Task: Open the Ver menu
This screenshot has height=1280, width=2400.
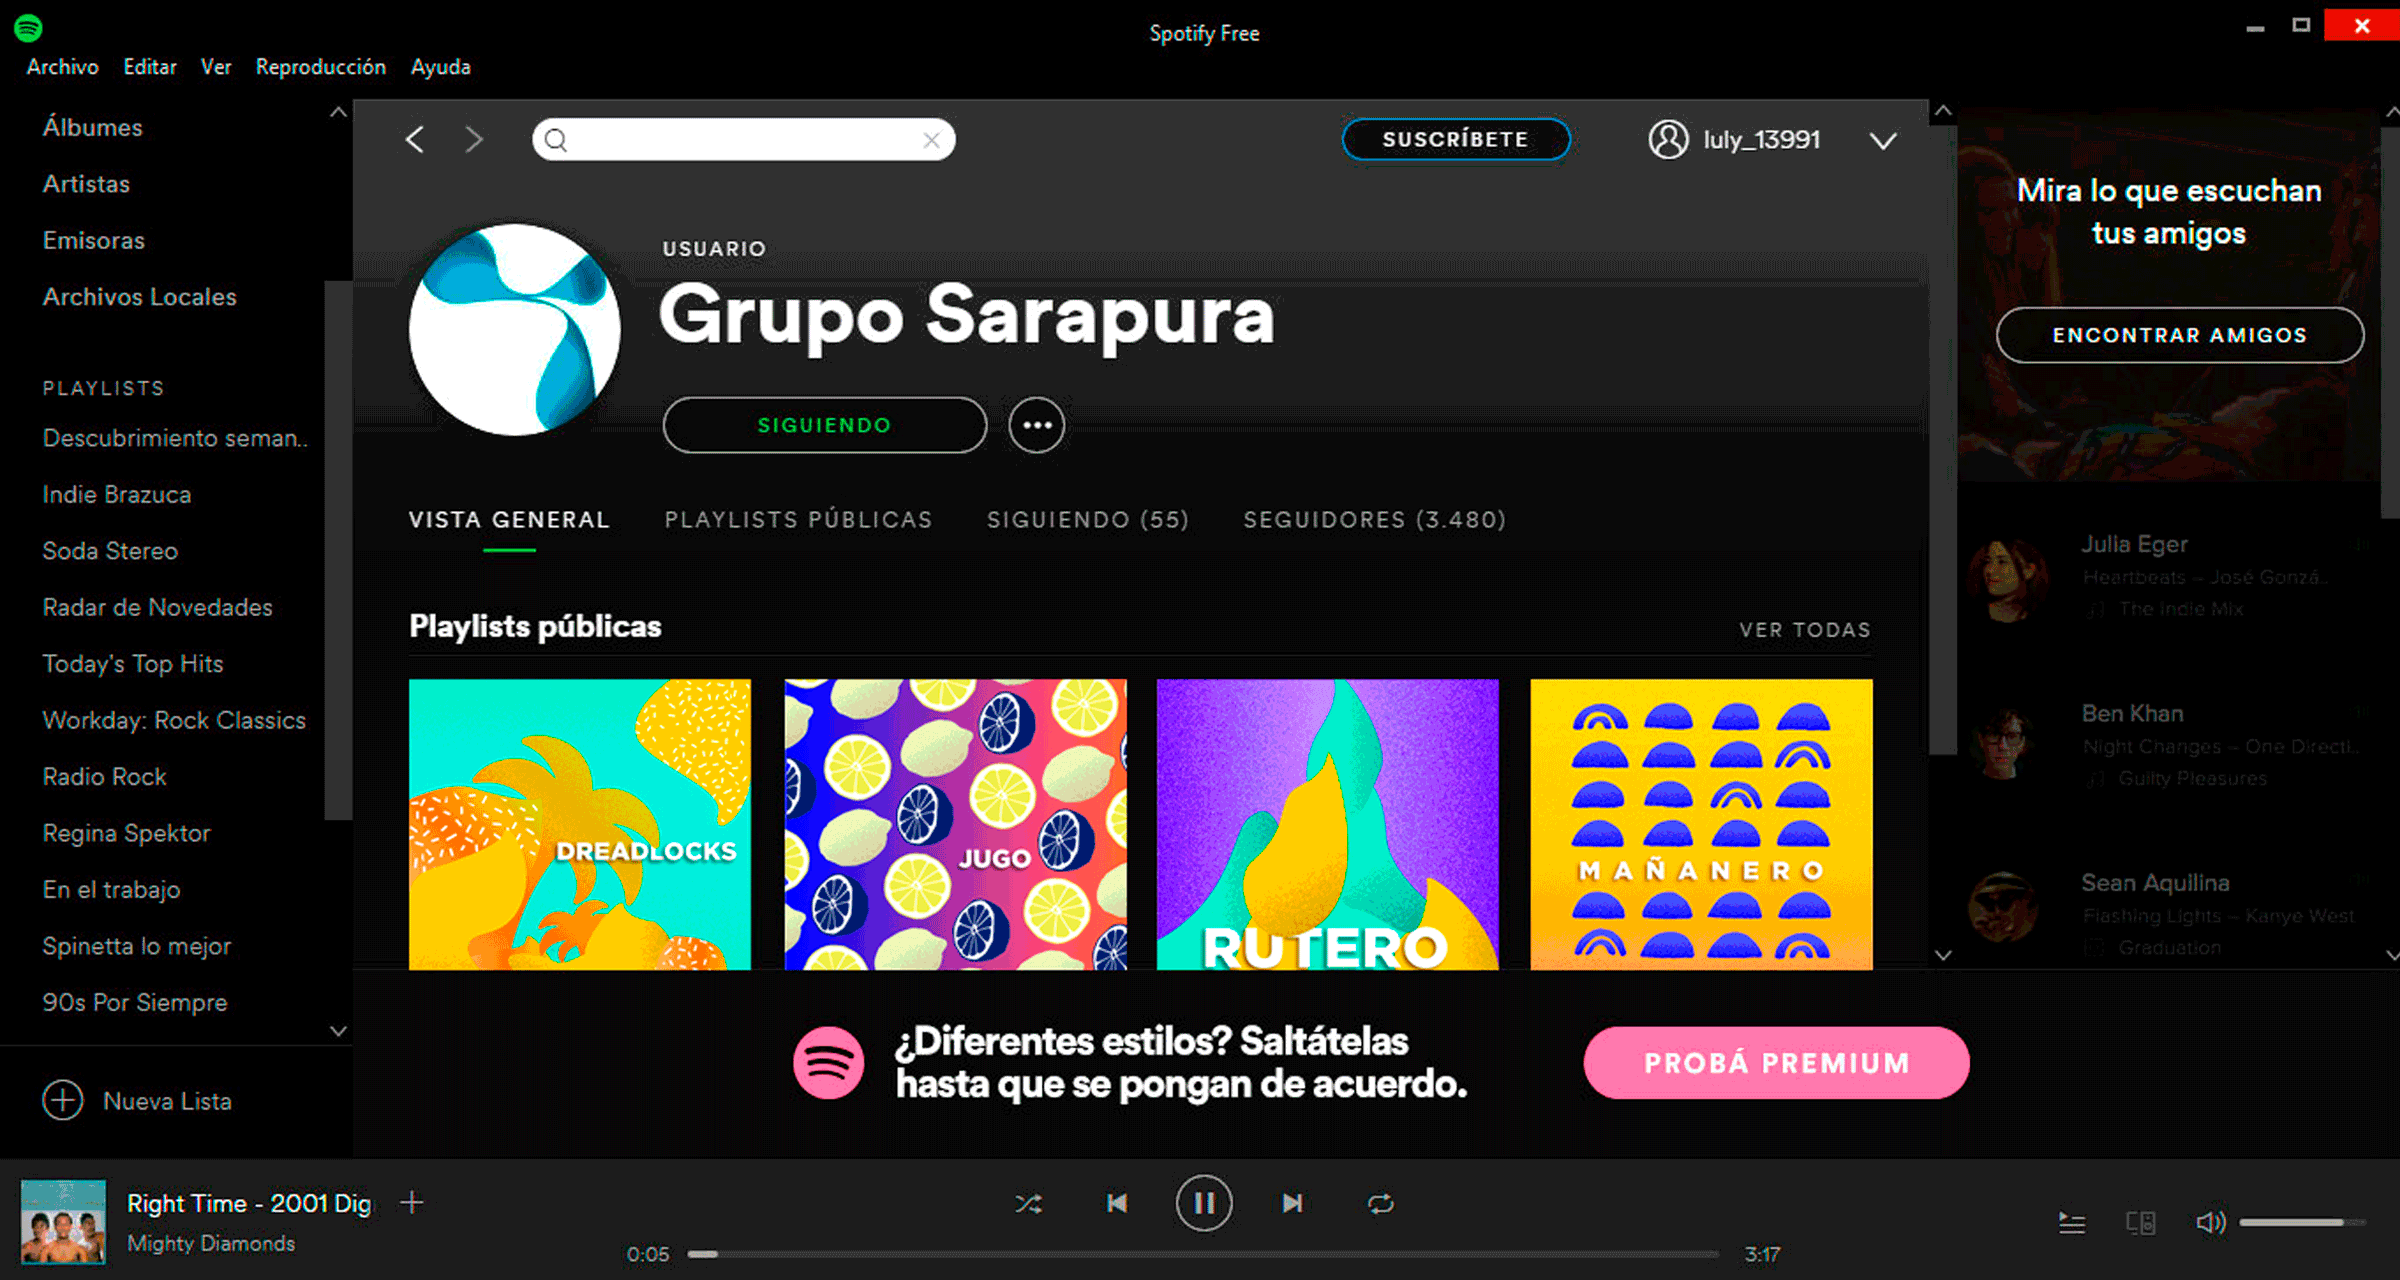Action: click(216, 67)
